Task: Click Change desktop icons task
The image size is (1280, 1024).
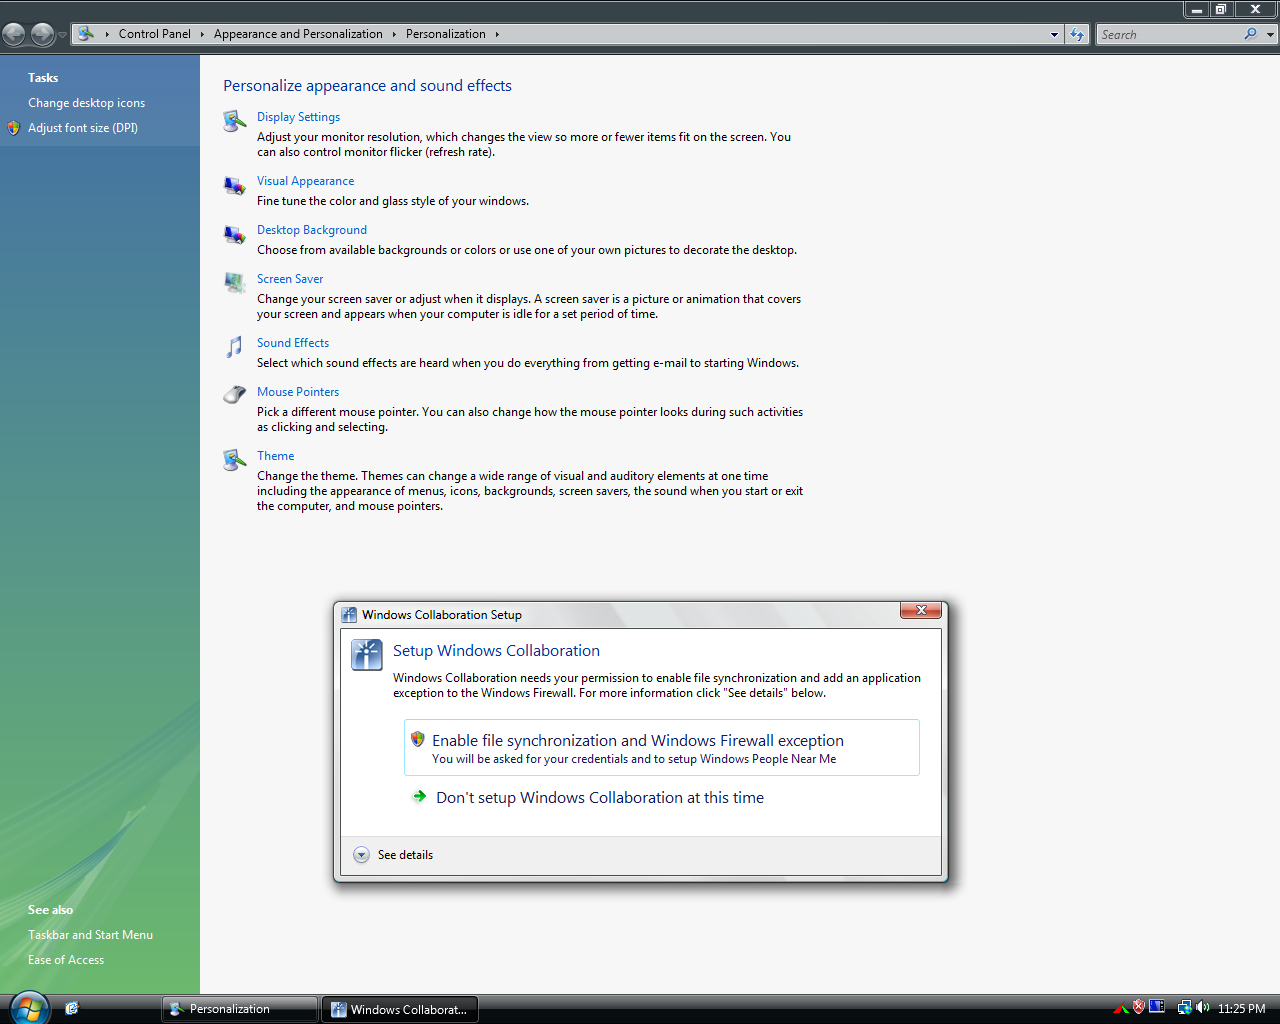Action: pyautogui.click(x=86, y=103)
